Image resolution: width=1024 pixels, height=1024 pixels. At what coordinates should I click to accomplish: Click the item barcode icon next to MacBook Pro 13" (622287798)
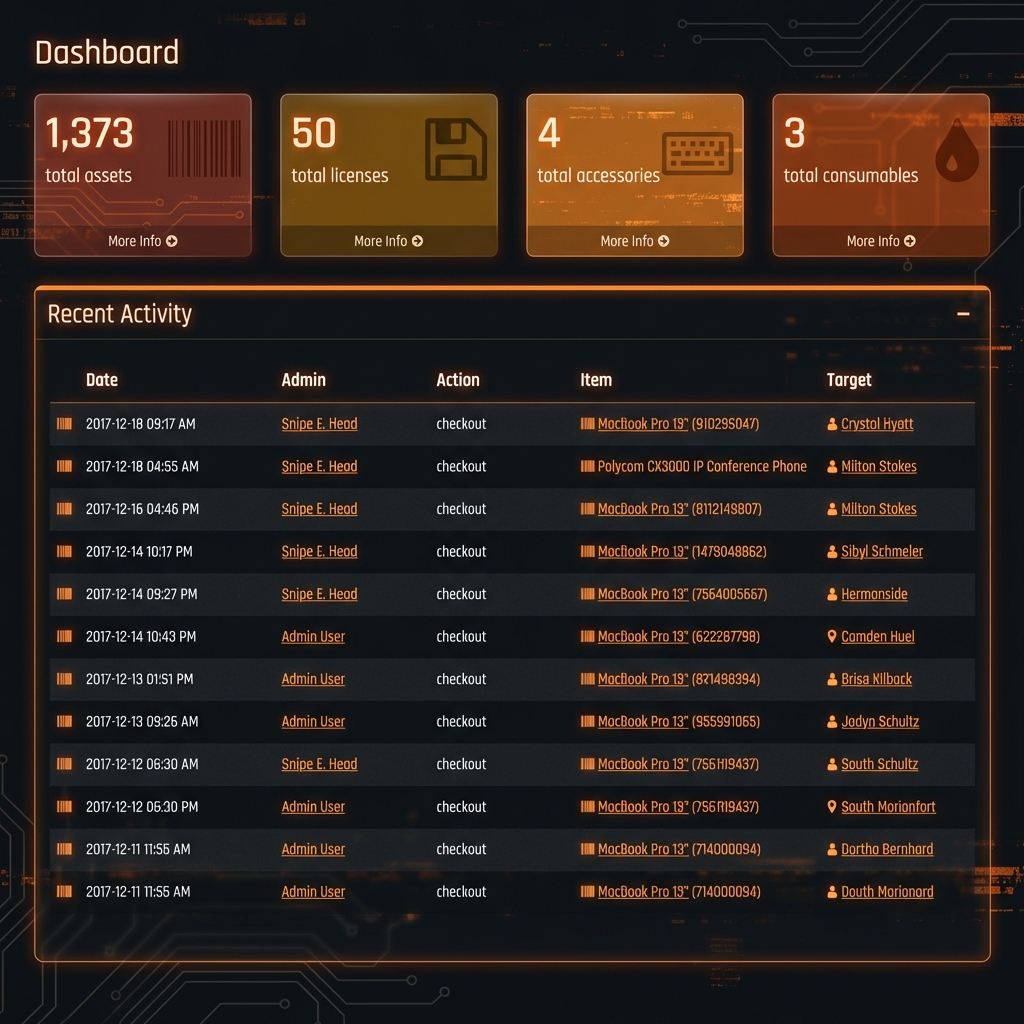click(588, 636)
